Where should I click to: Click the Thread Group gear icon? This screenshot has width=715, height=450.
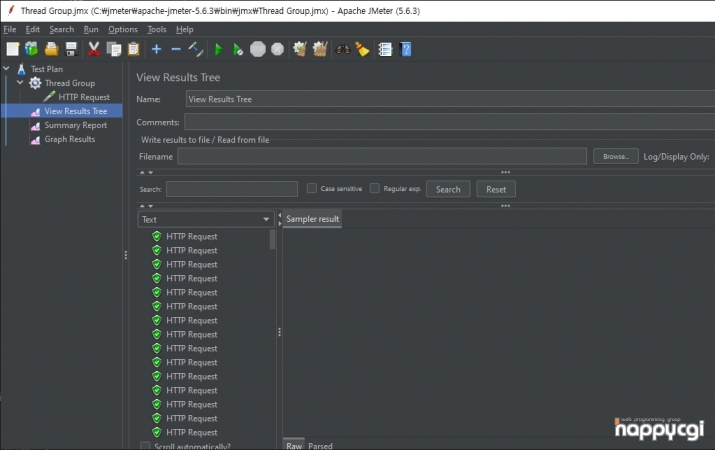pyautogui.click(x=35, y=83)
